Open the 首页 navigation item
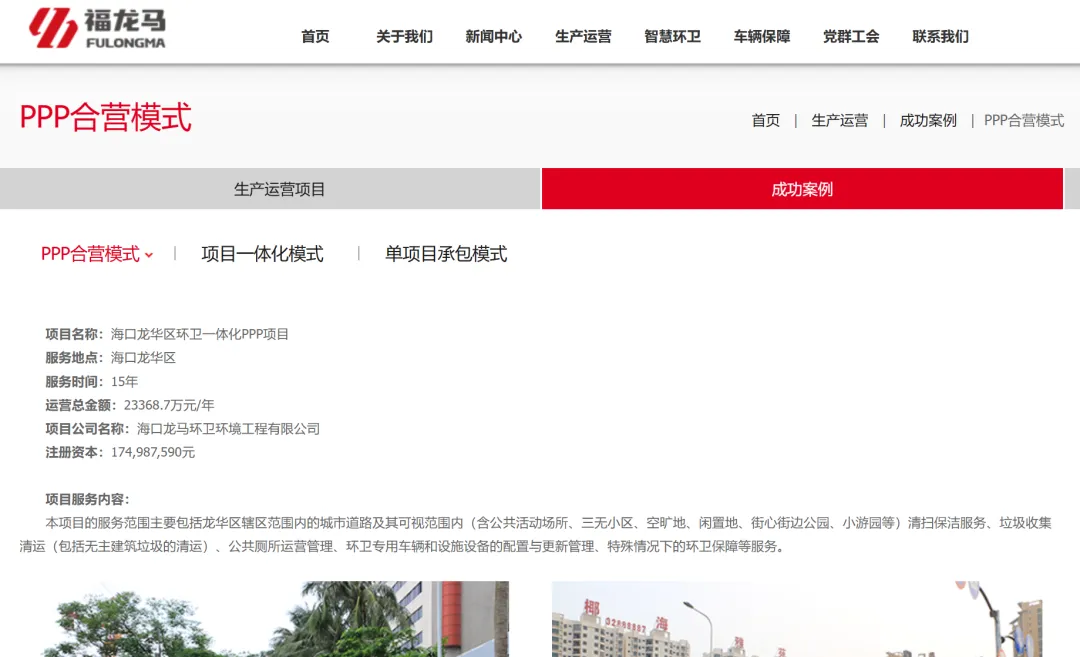1080x657 pixels. (313, 36)
